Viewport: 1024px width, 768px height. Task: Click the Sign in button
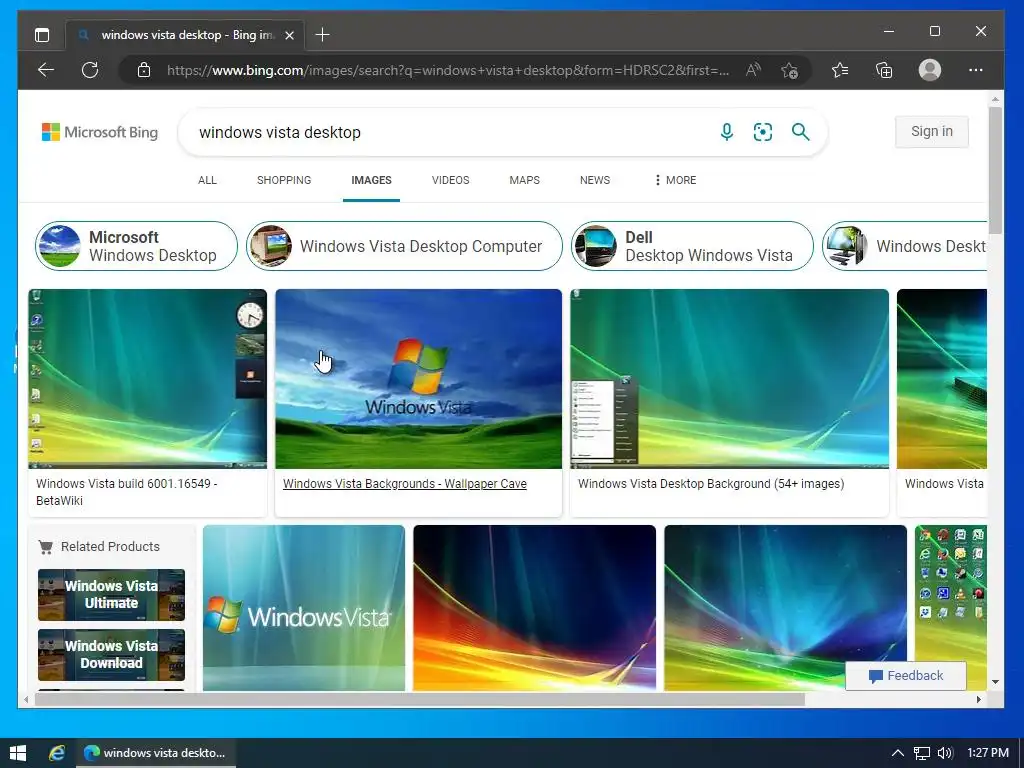[x=931, y=131]
